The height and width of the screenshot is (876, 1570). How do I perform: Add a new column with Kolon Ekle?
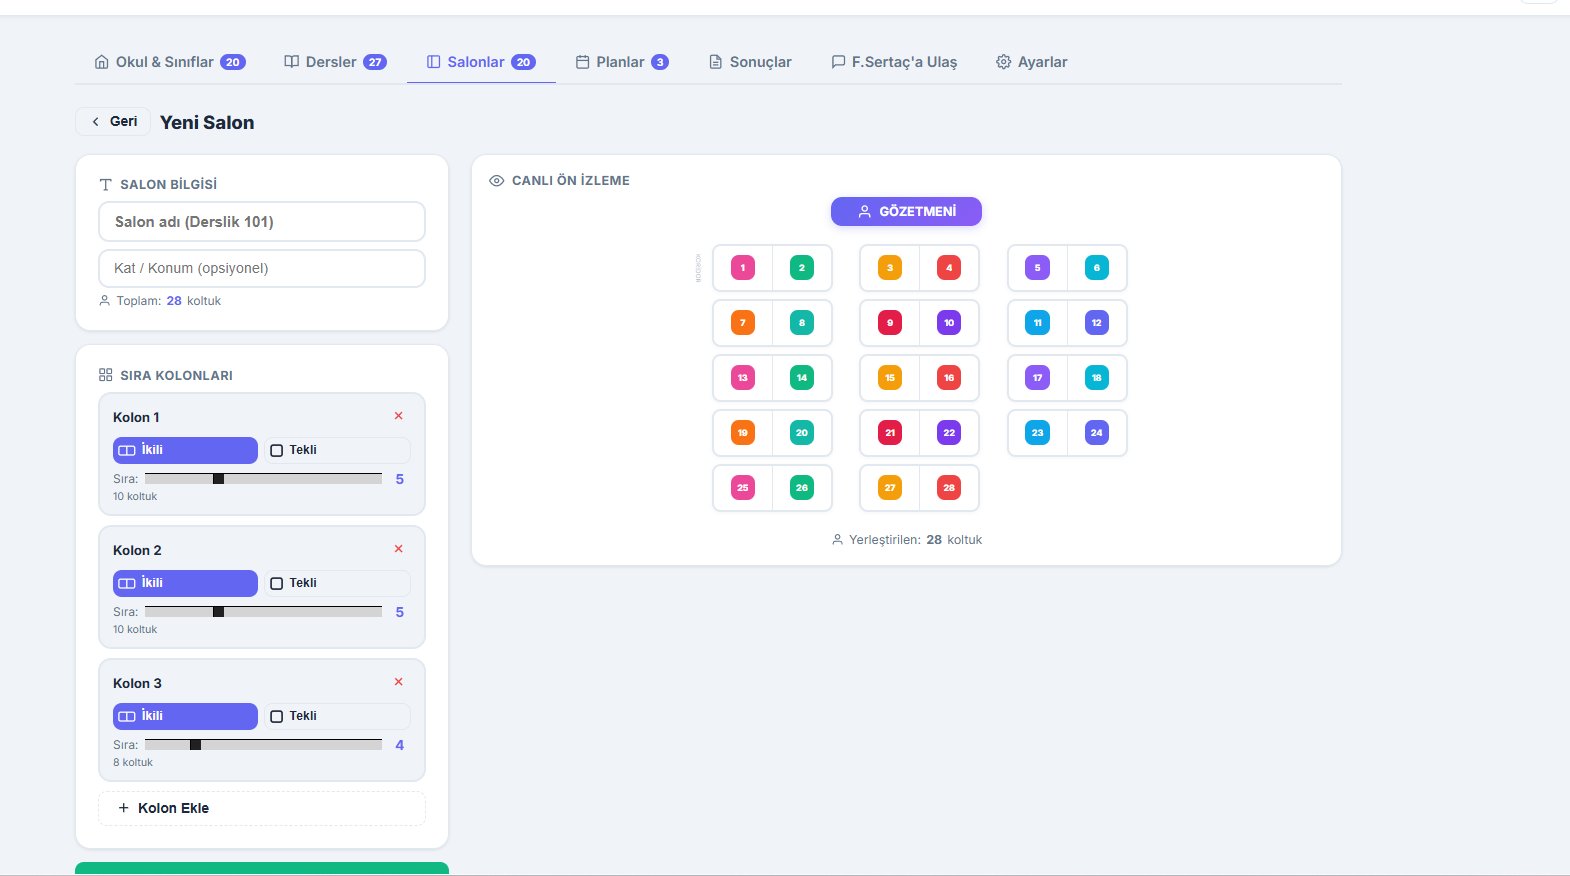[x=262, y=808]
